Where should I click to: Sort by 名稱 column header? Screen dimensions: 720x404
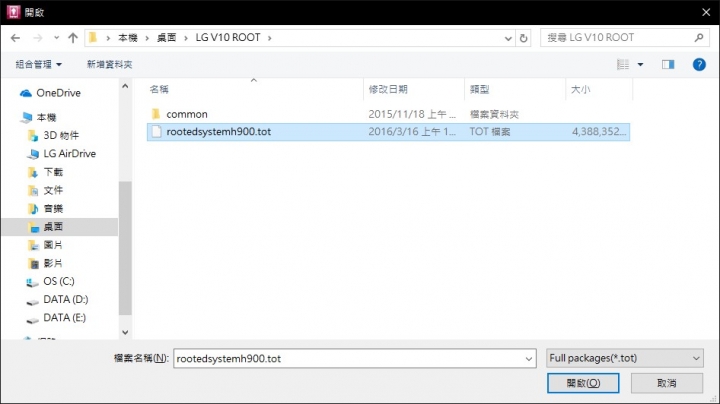point(159,90)
